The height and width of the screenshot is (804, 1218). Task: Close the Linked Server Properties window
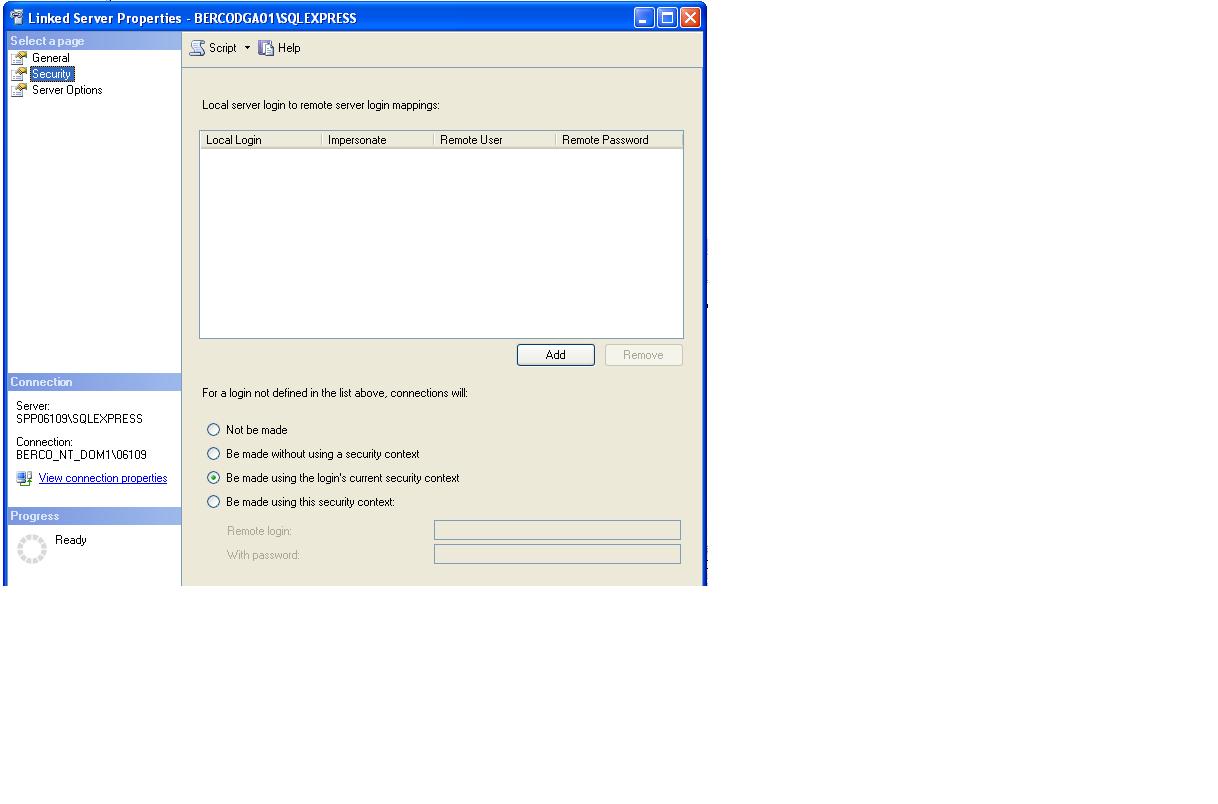click(690, 17)
